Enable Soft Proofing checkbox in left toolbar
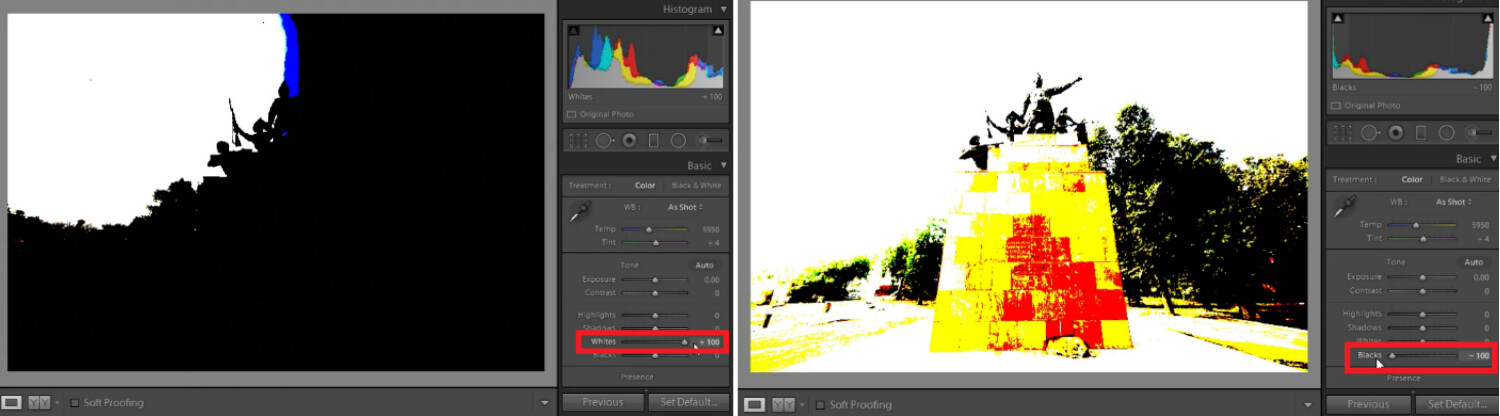1500x416 pixels. [x=74, y=403]
